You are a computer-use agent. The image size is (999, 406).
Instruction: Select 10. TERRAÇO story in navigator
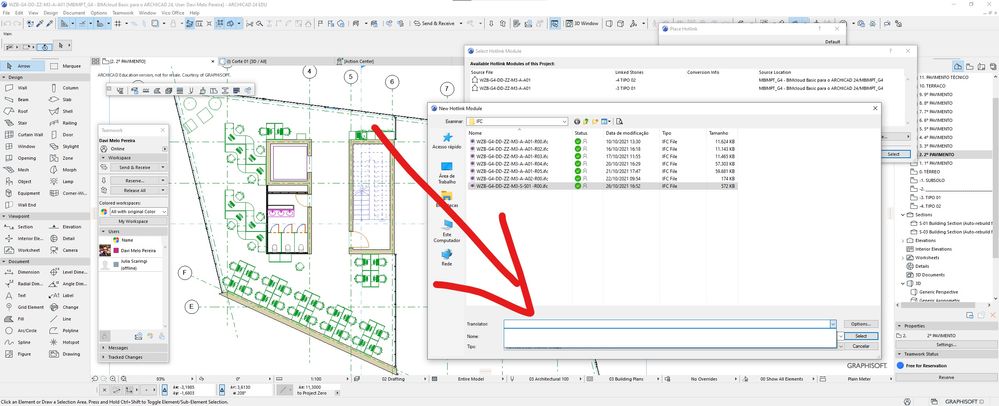[933, 85]
